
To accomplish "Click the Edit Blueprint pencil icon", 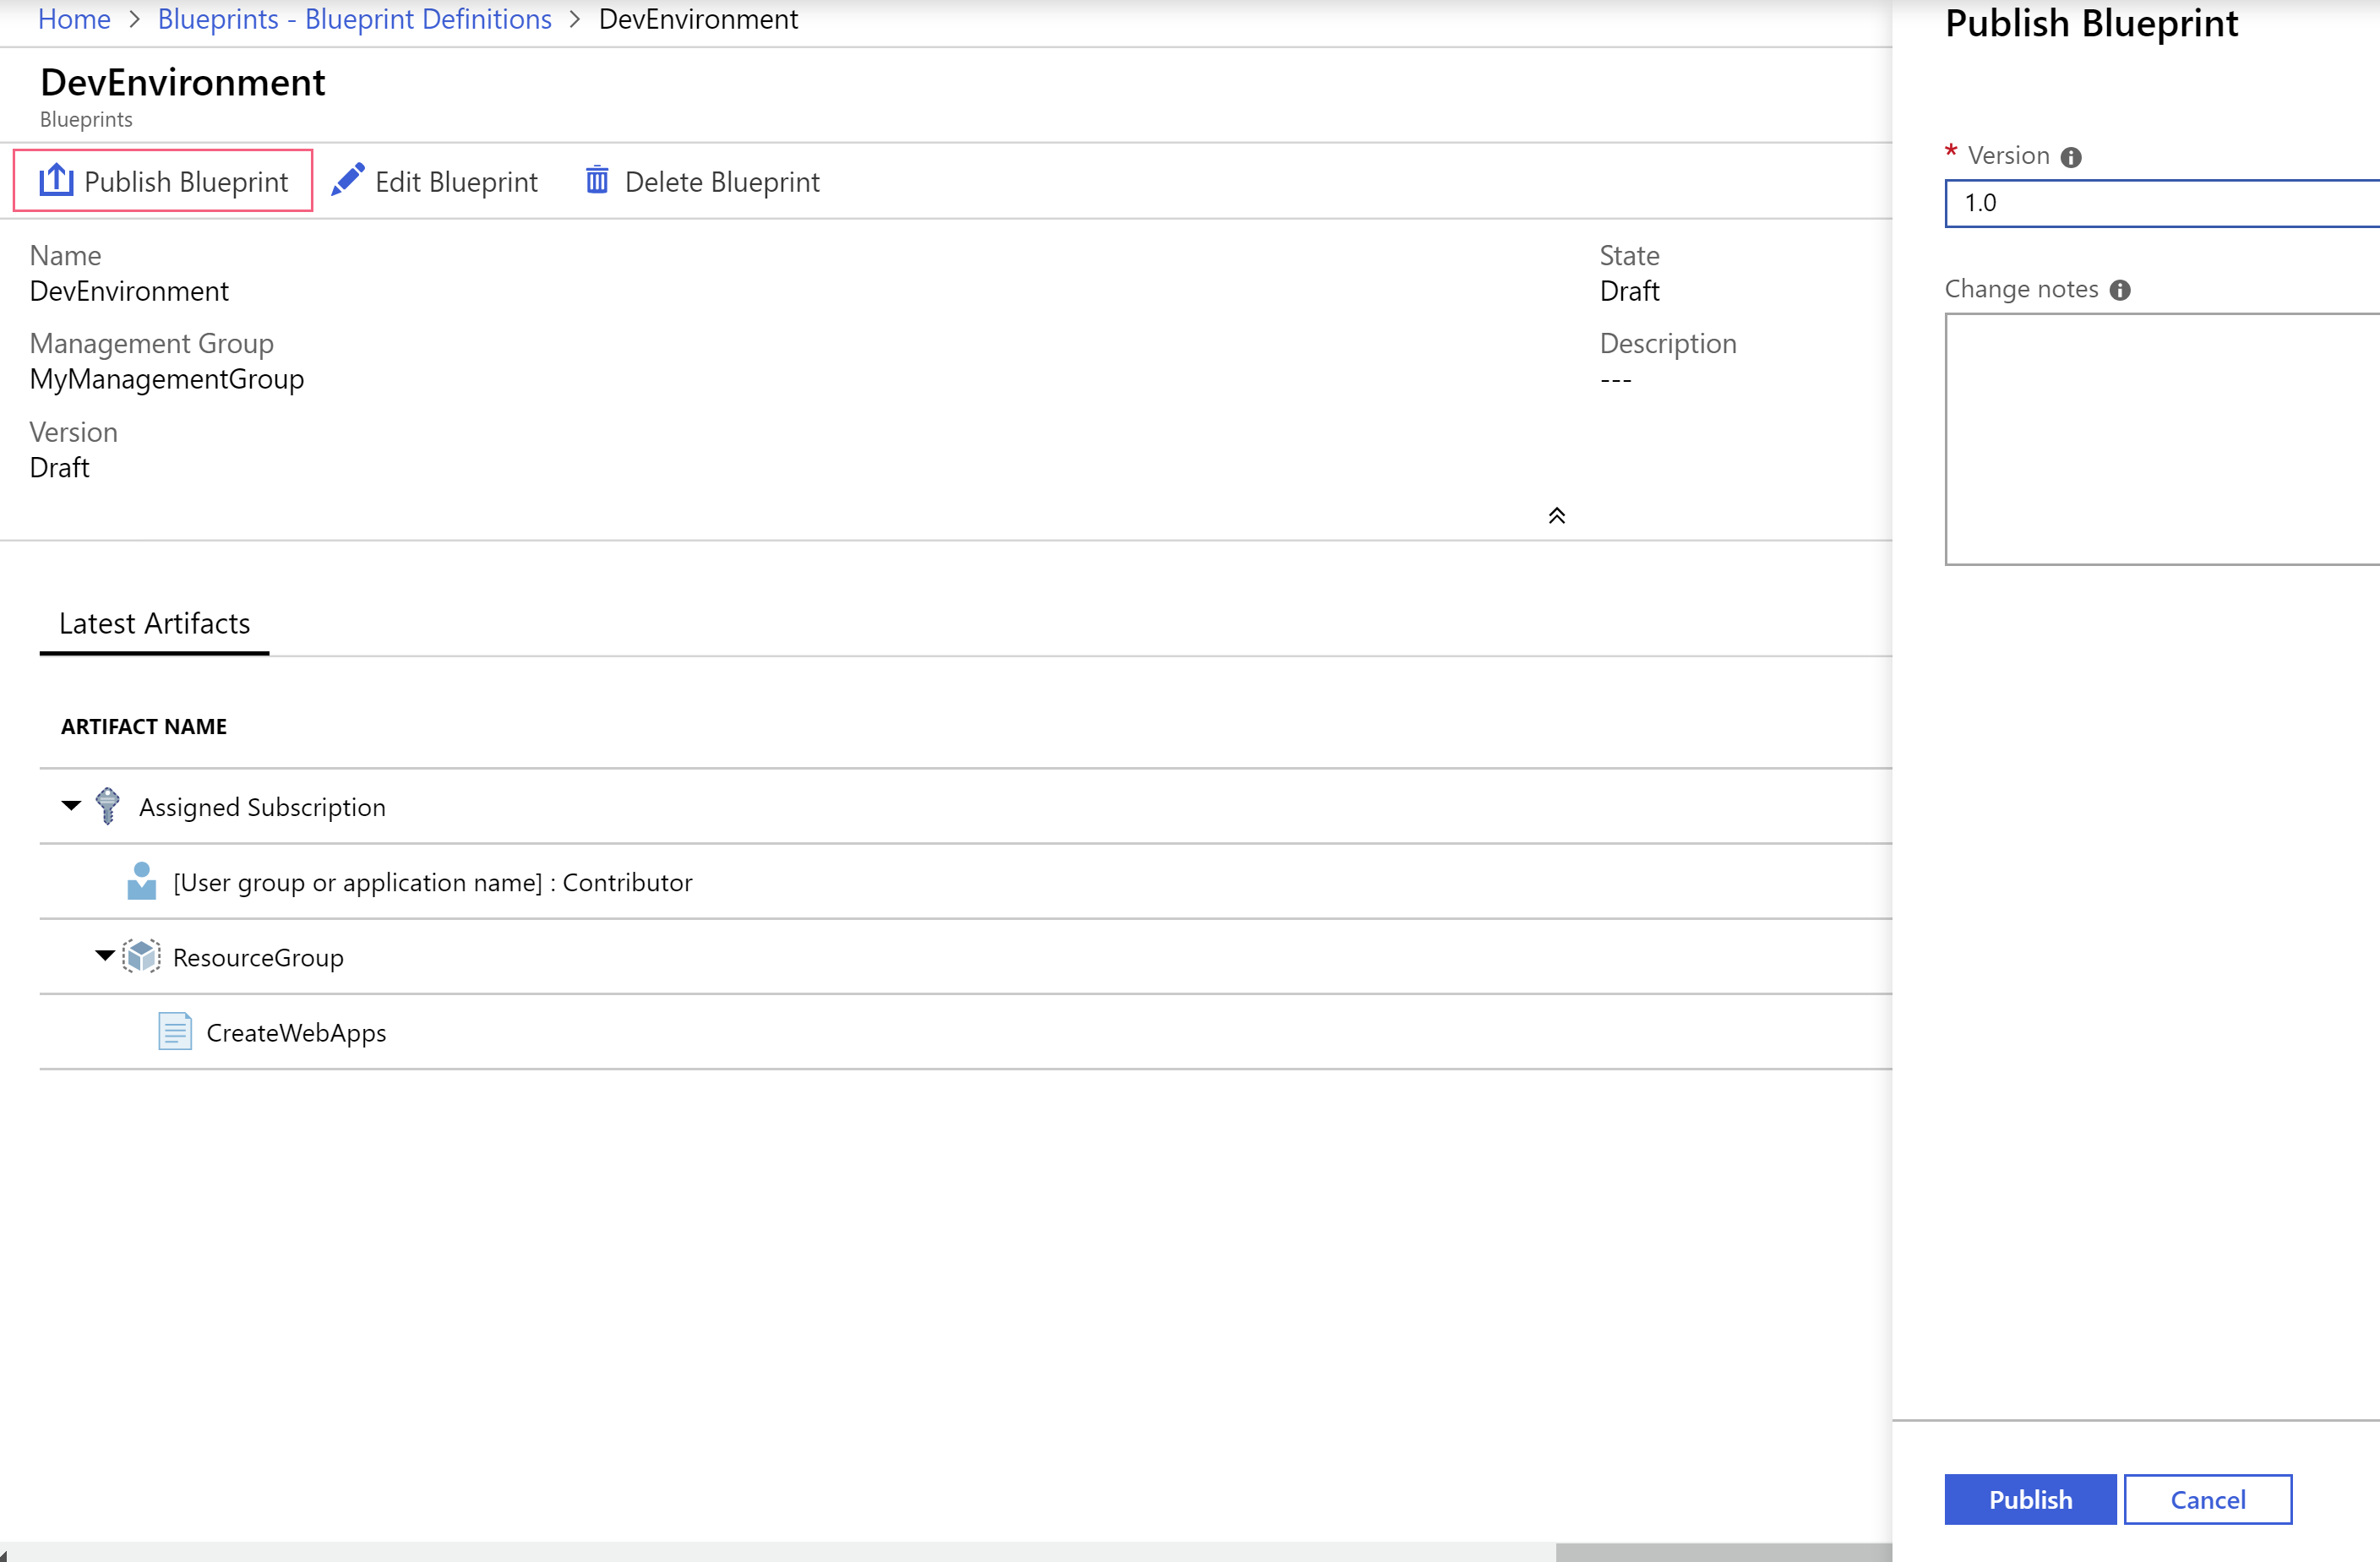I will [347, 180].
